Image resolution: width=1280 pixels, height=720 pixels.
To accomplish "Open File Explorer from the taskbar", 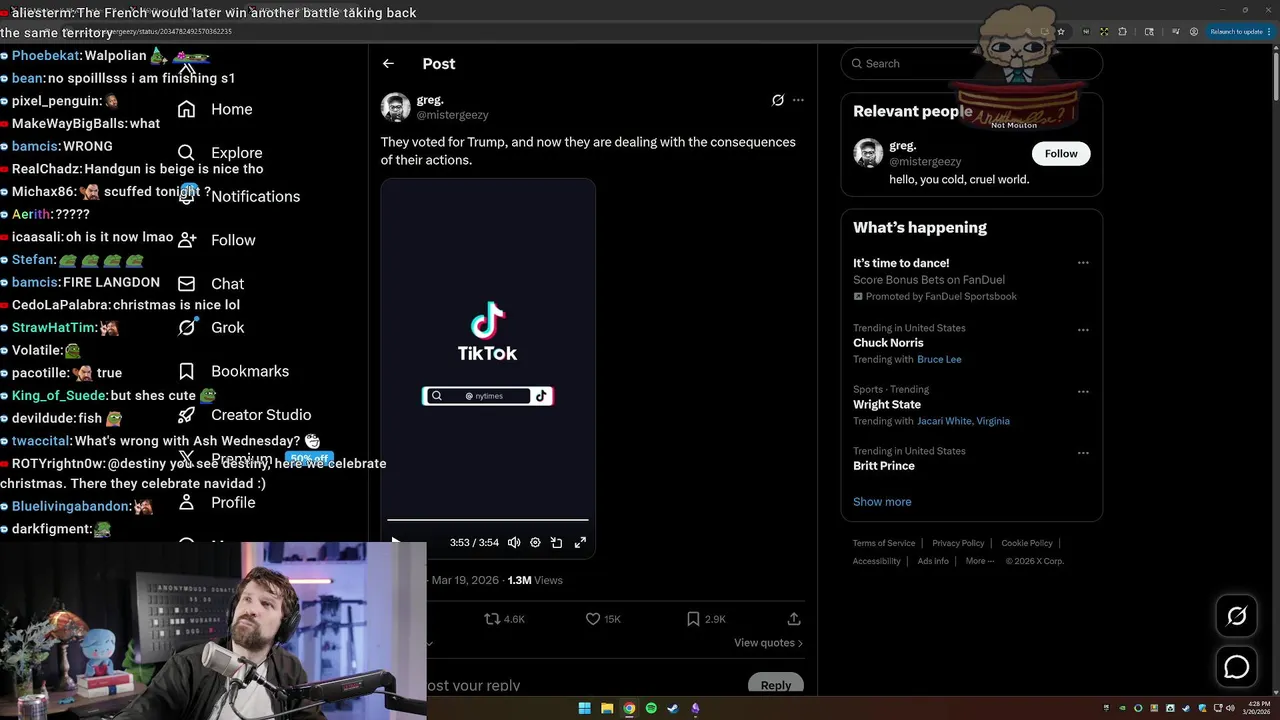I will click(607, 708).
